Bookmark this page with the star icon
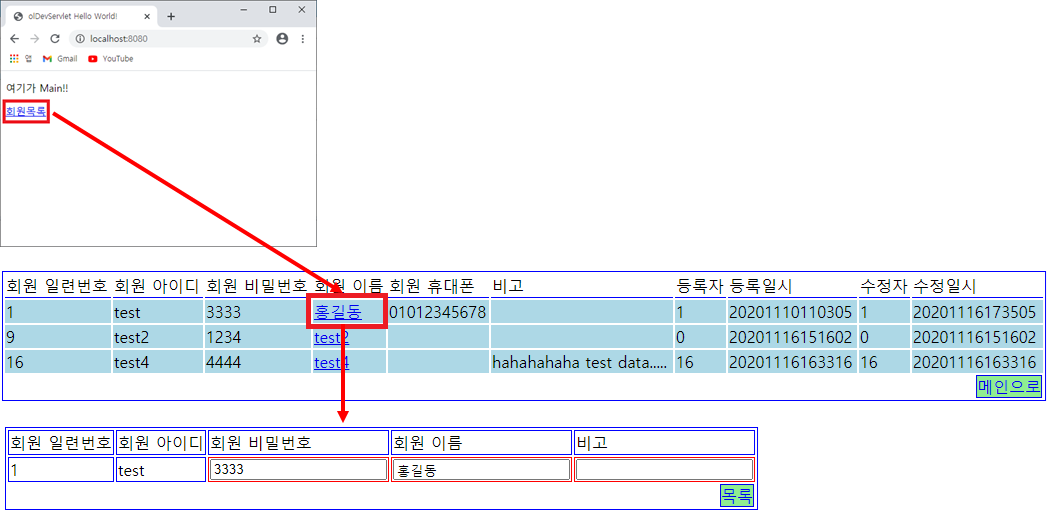1048x515 pixels. (x=257, y=39)
